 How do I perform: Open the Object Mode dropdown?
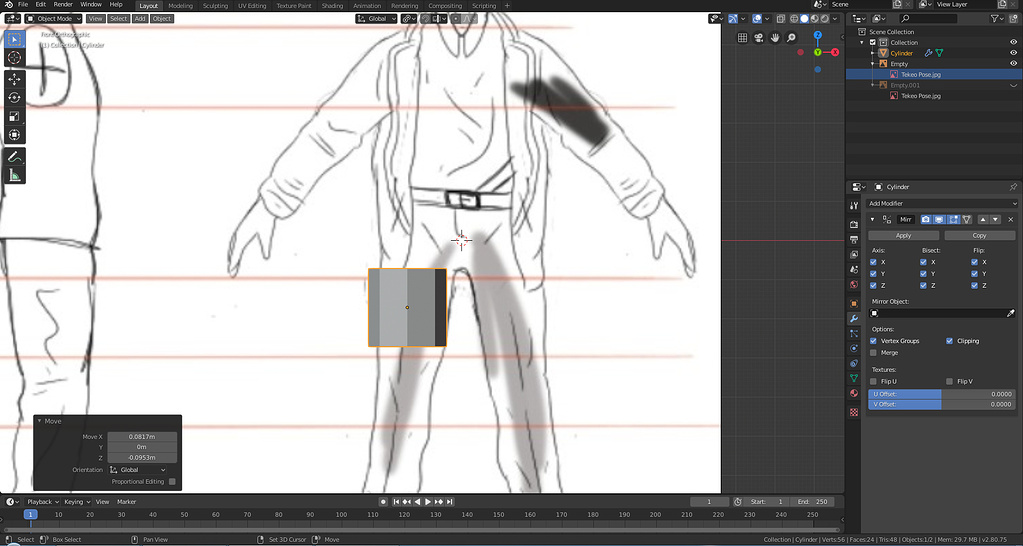(53, 19)
